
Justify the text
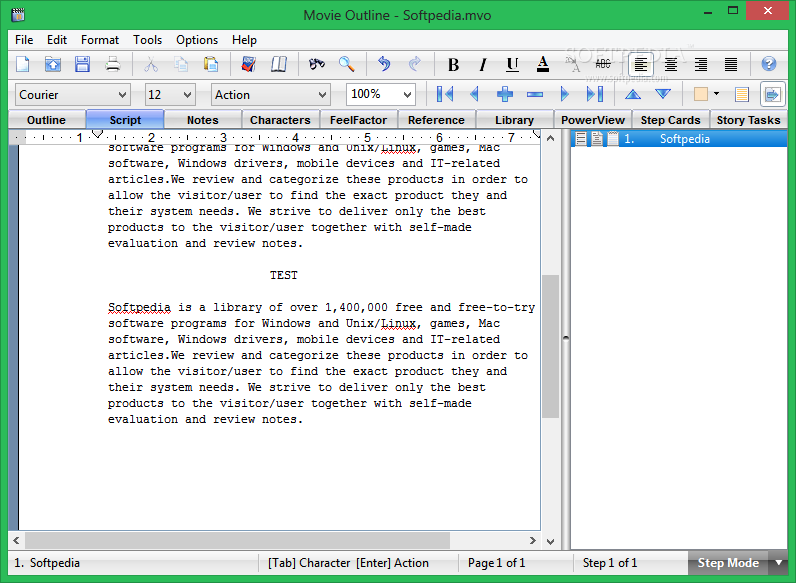coord(731,64)
